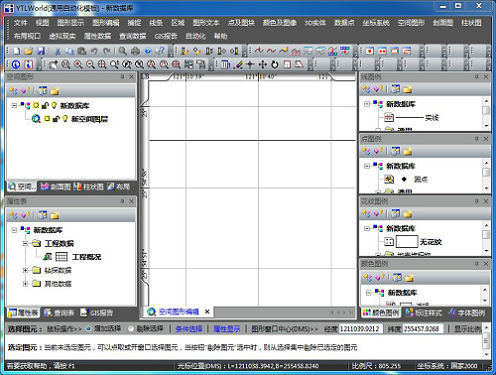Toggle lightbulb visibility of 新空间图层

[x=66, y=119]
